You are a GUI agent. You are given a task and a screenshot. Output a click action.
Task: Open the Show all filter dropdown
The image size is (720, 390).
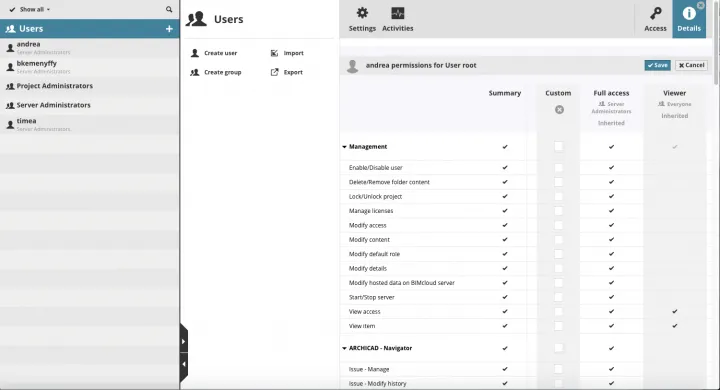[30, 9]
